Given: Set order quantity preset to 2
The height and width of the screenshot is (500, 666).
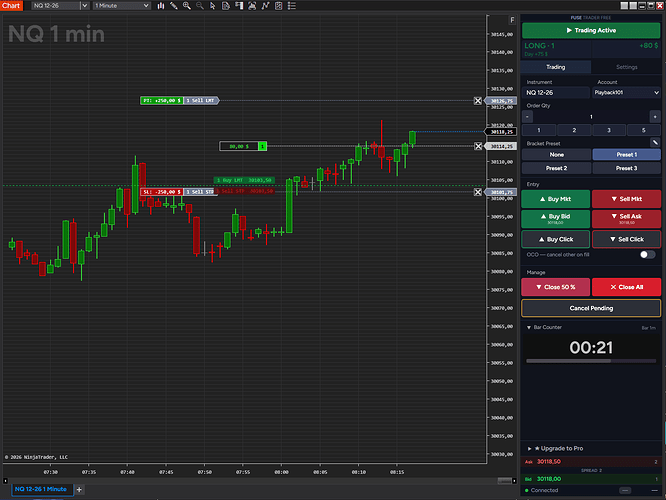Looking at the screenshot, I should pyautogui.click(x=574, y=130).
